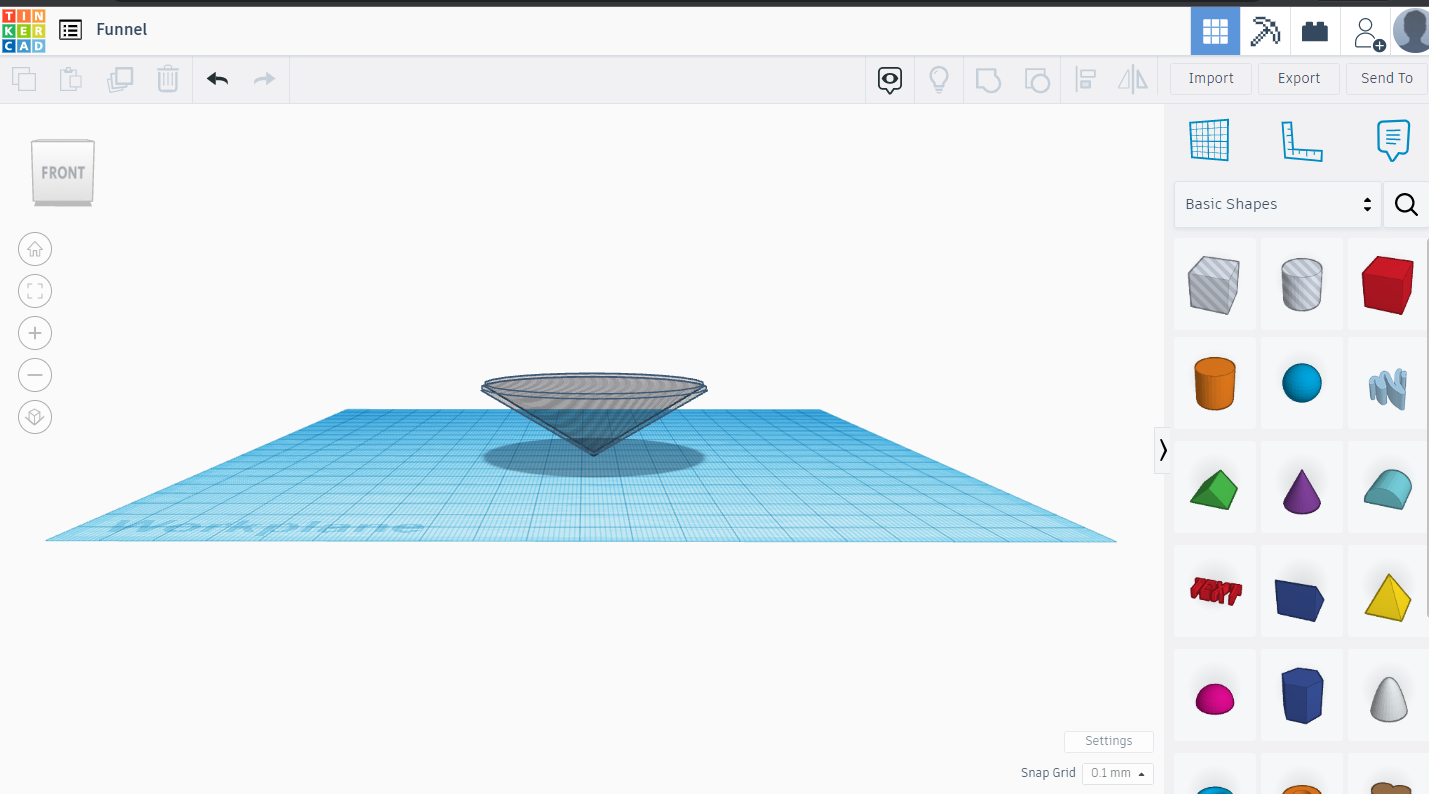
Task: Click the Settings button above Snap Grid
Action: click(1109, 741)
